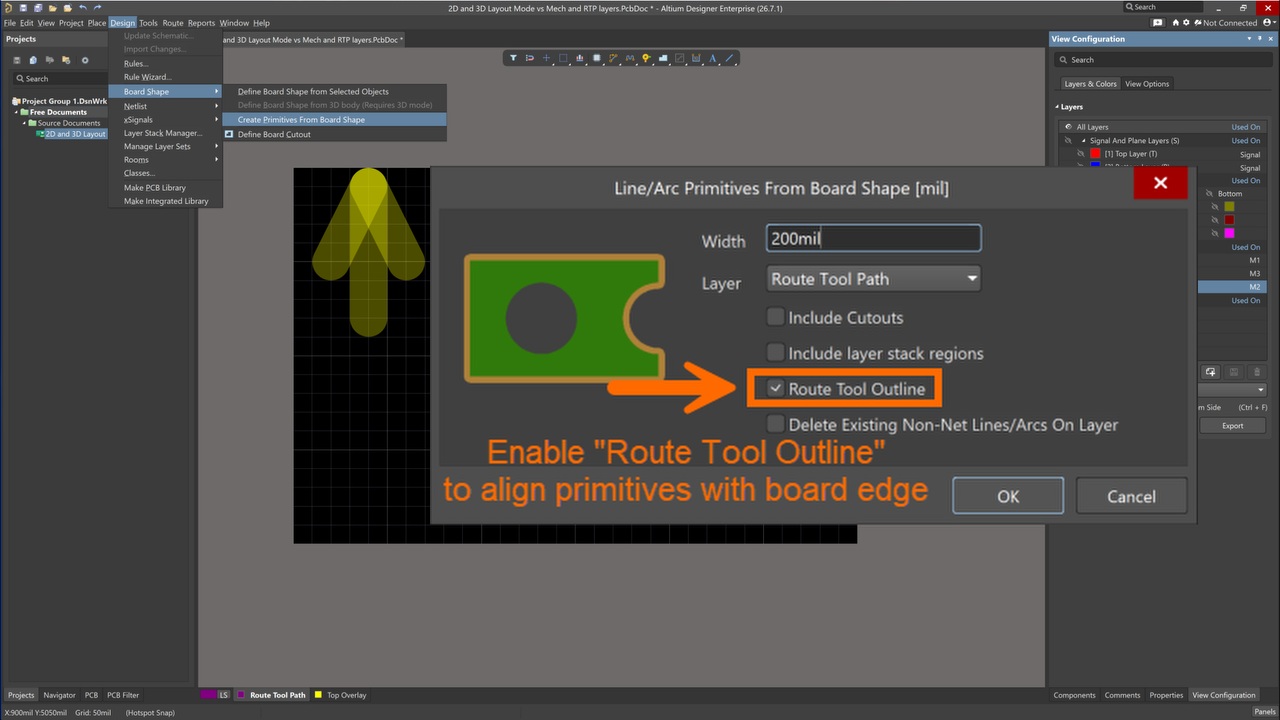Collapse Source Documents tree node
This screenshot has height=720, width=1280.
pos(25,123)
